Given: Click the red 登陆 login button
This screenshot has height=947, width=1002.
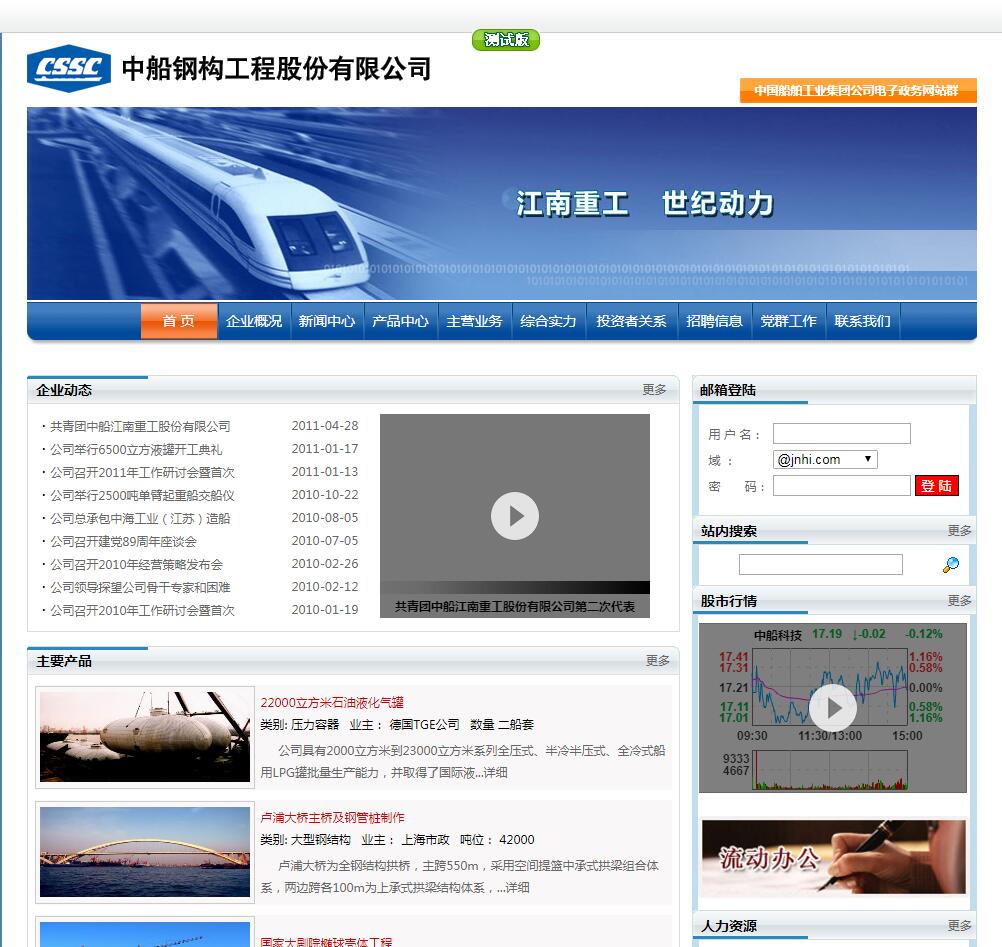Looking at the screenshot, I should click(x=936, y=486).
